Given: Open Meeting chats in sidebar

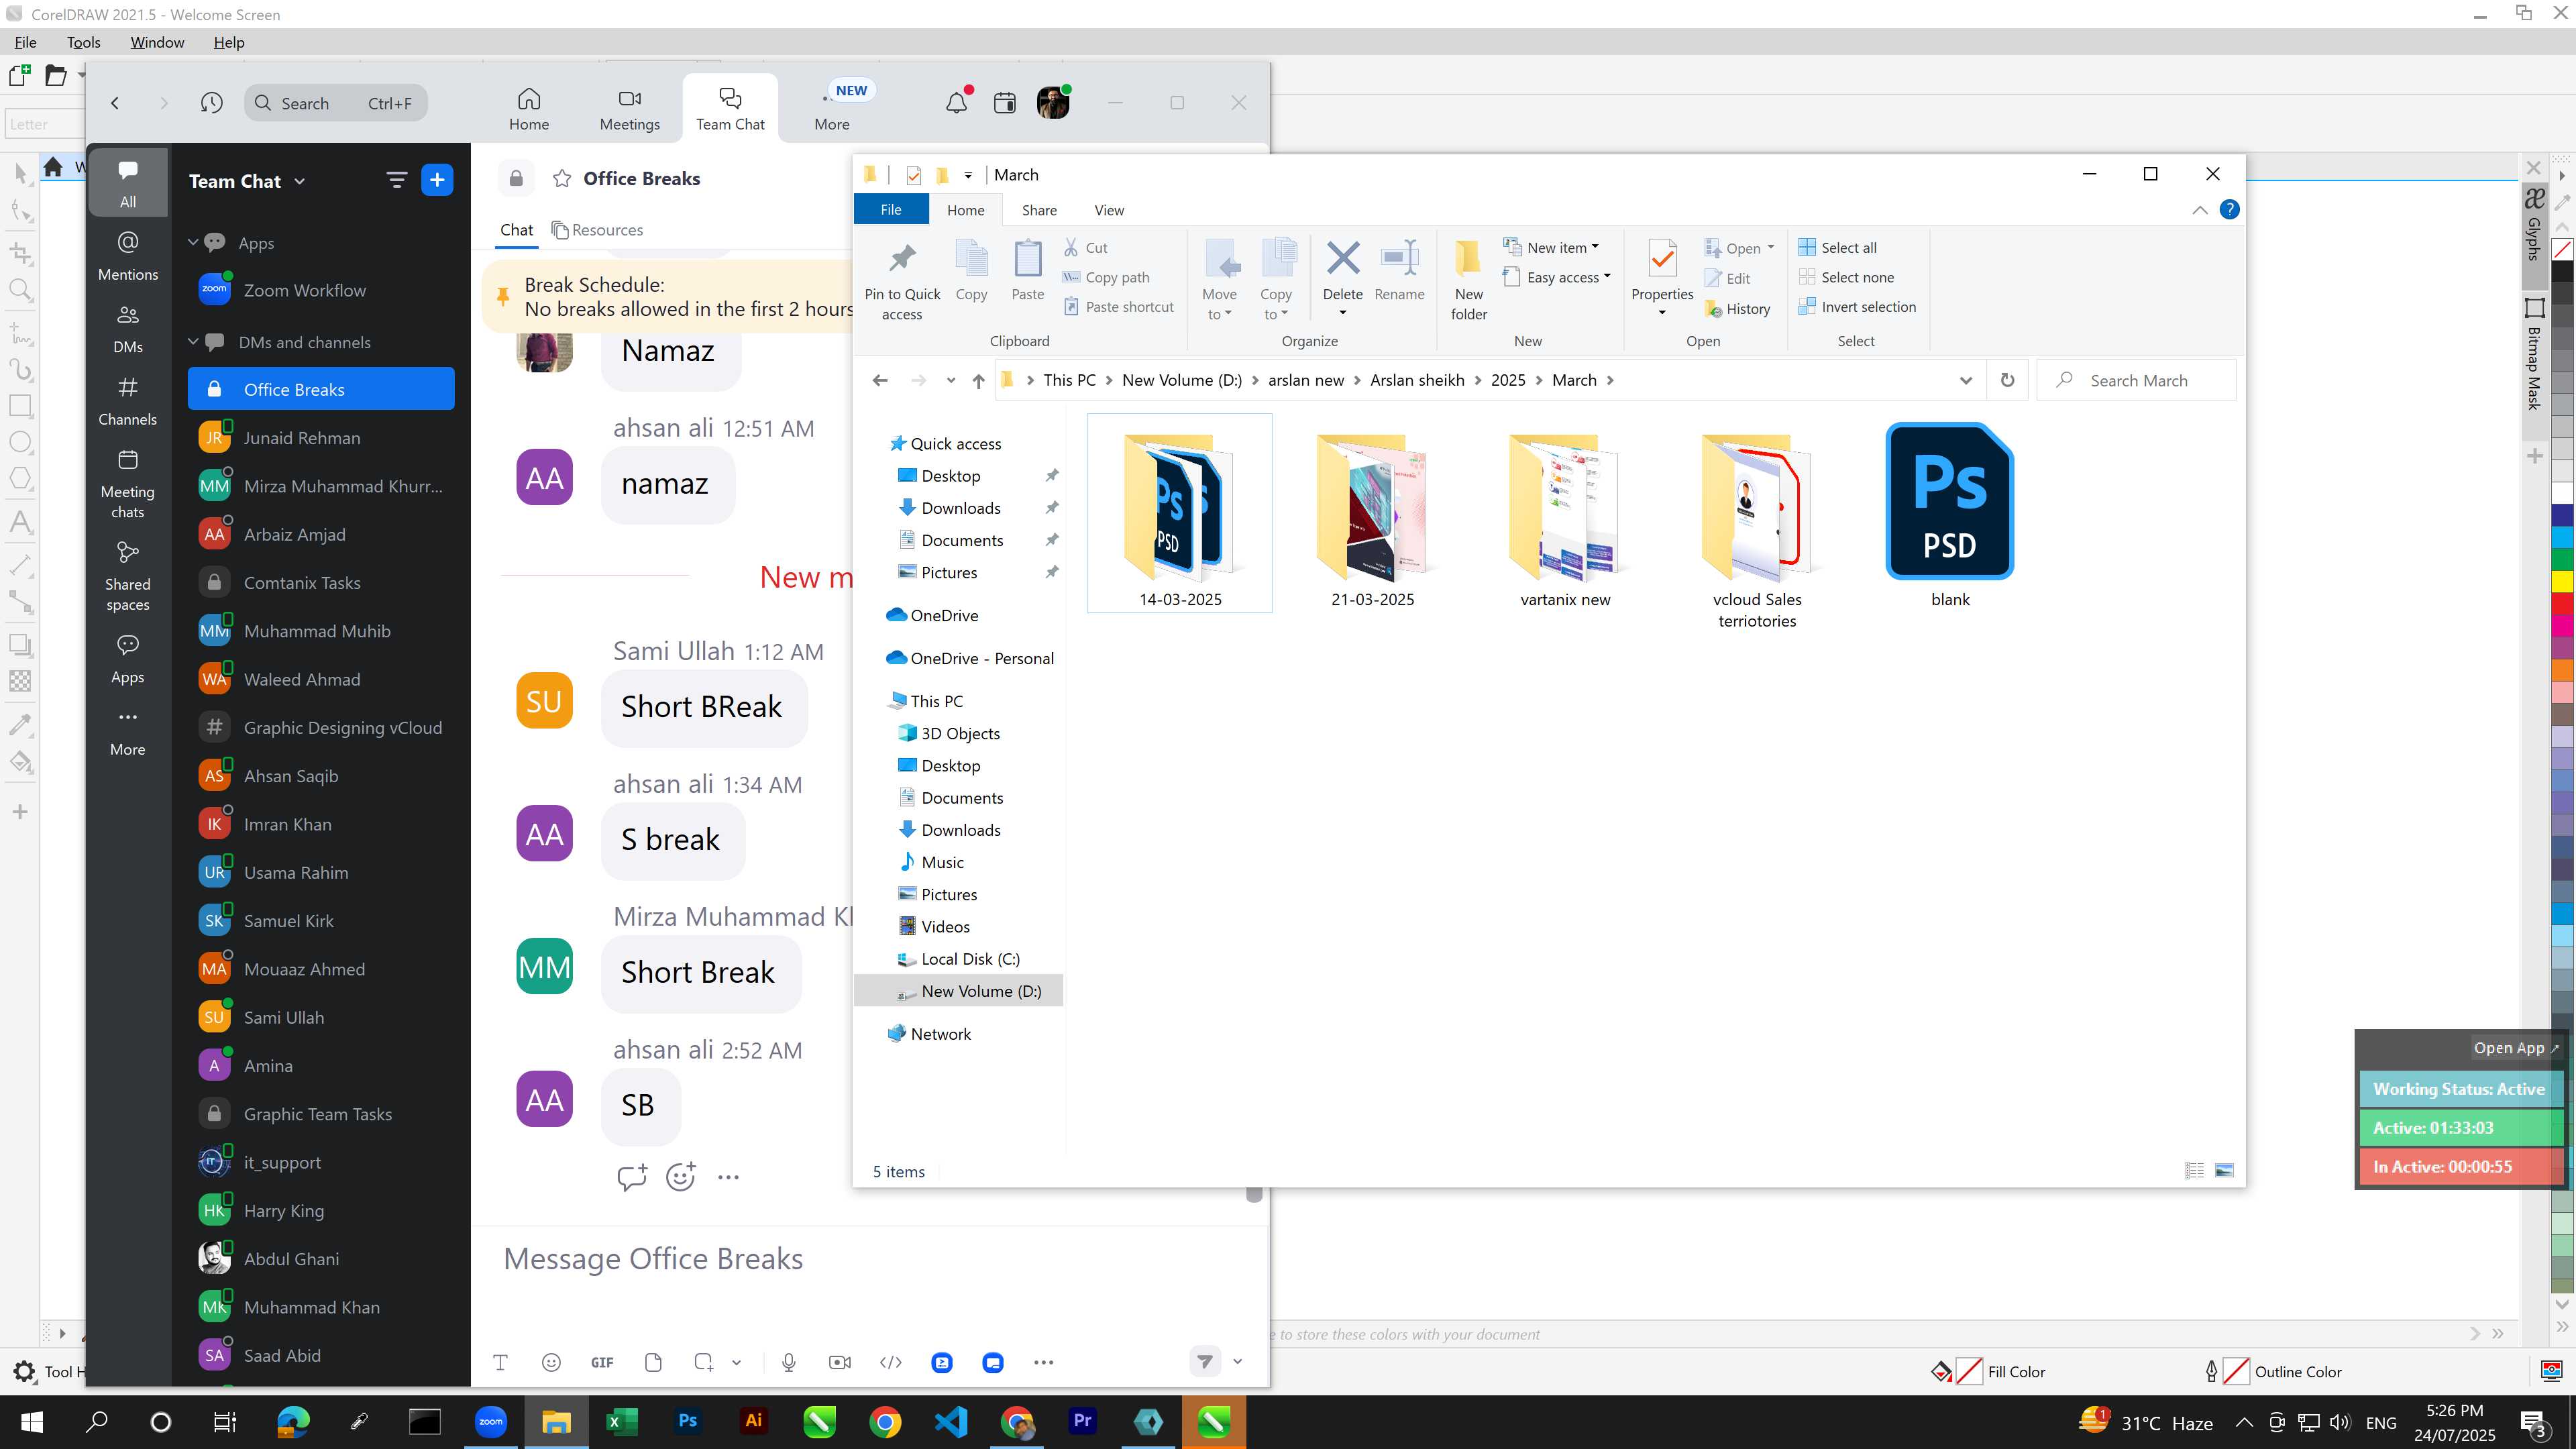Looking at the screenshot, I should click(x=128, y=484).
